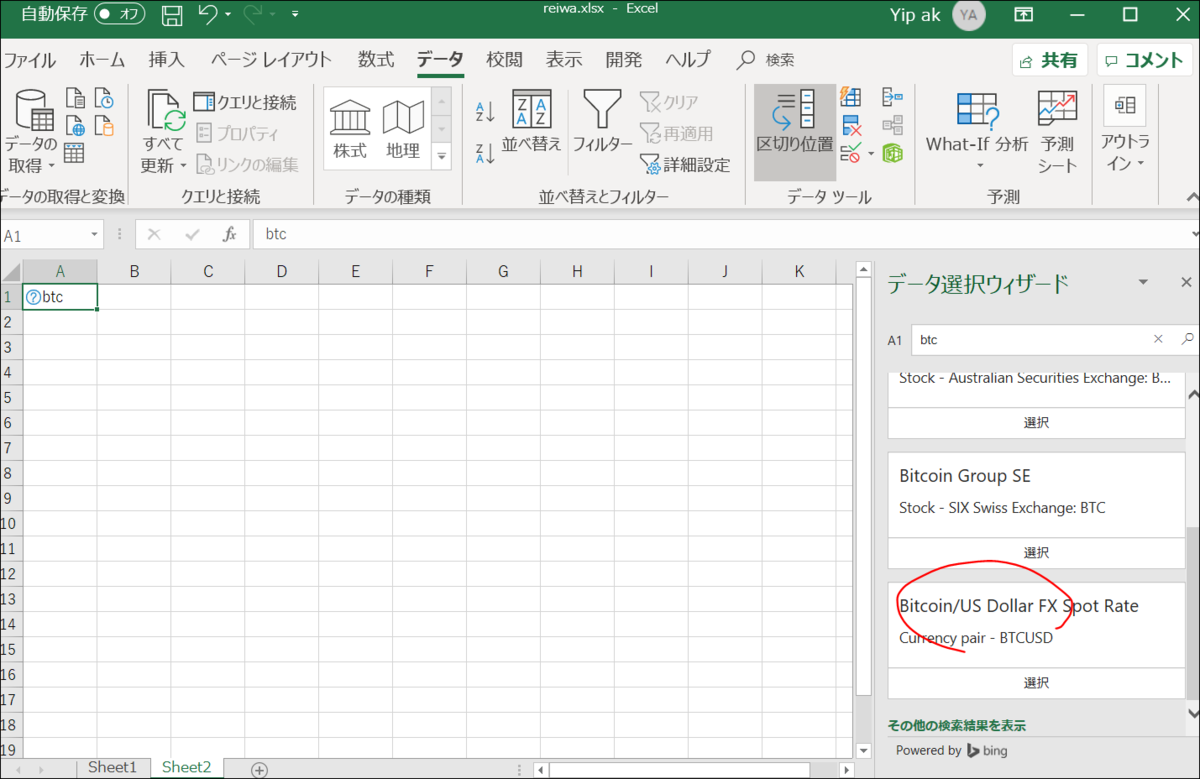The width and height of the screenshot is (1200, 779).
Task: Click the ribbon display options icon
Action: tap(1023, 15)
